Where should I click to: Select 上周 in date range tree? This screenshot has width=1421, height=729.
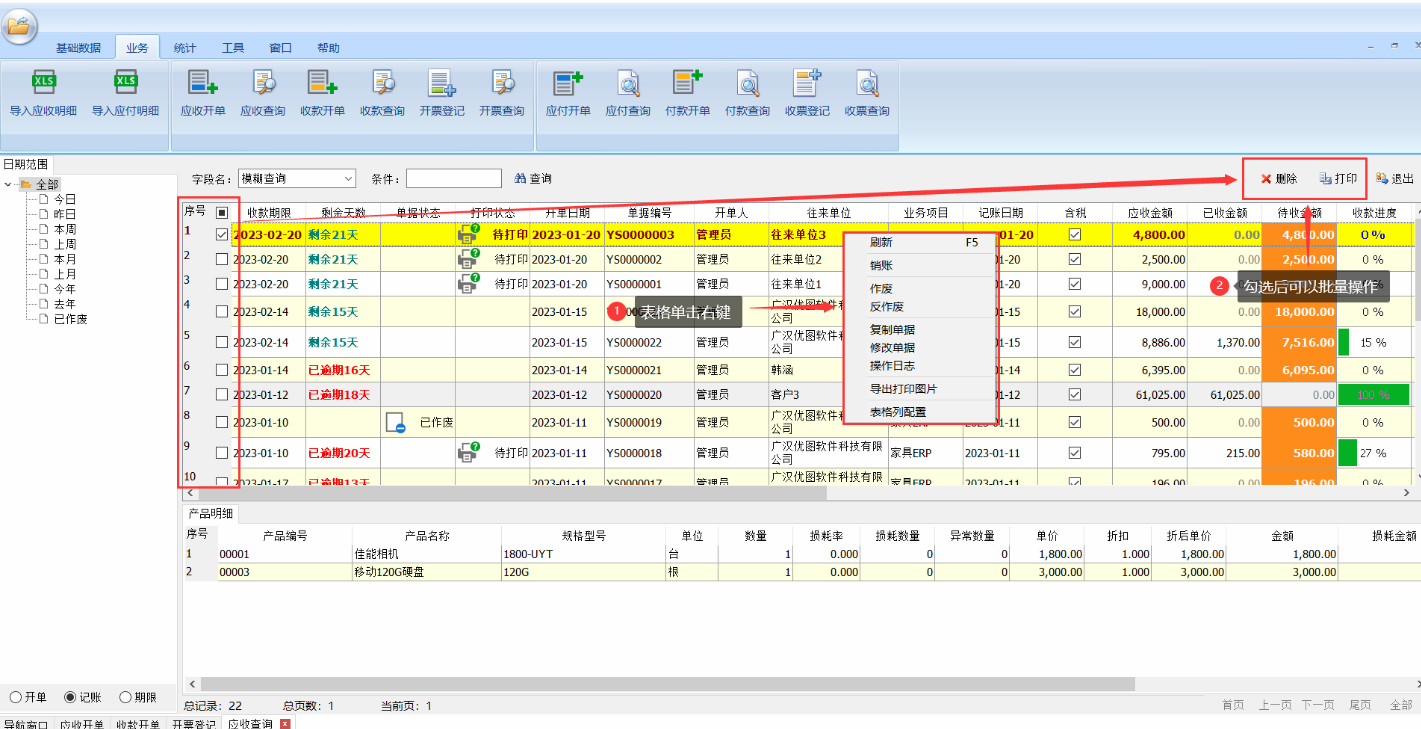click(x=65, y=244)
